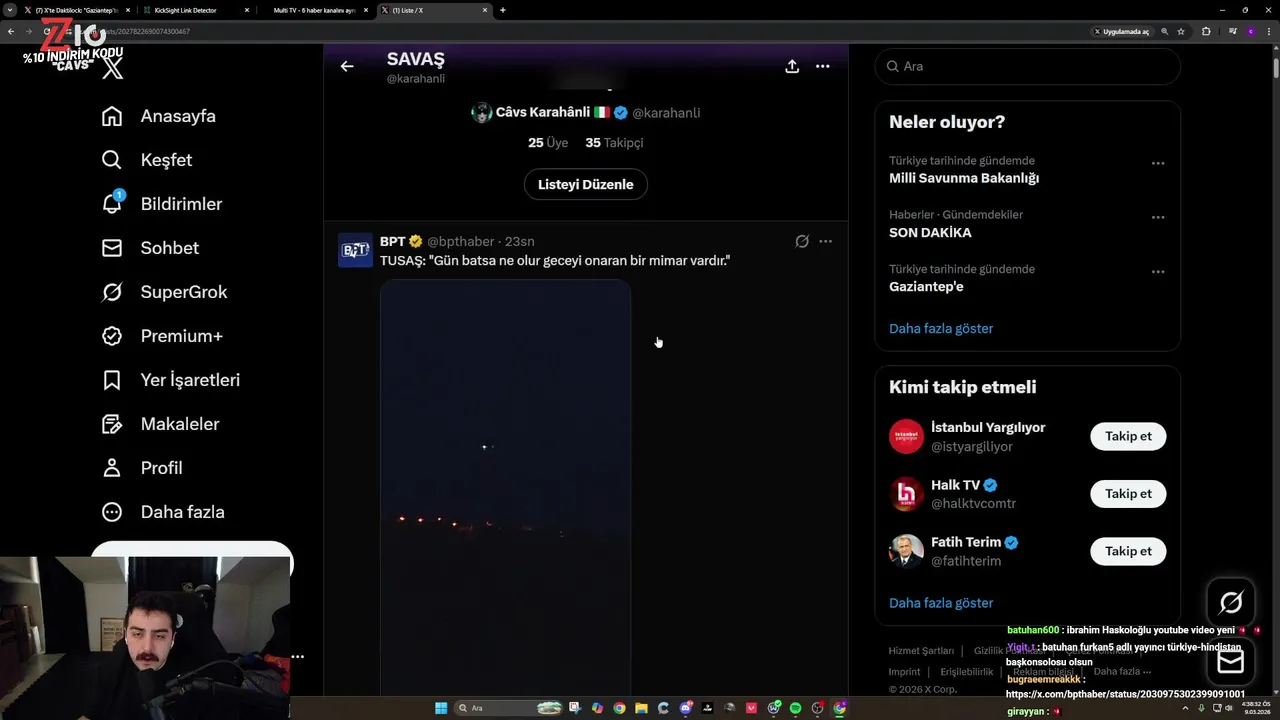The image size is (1280, 720).
Task: Bookmark page with star icon
Action: pos(1181,31)
